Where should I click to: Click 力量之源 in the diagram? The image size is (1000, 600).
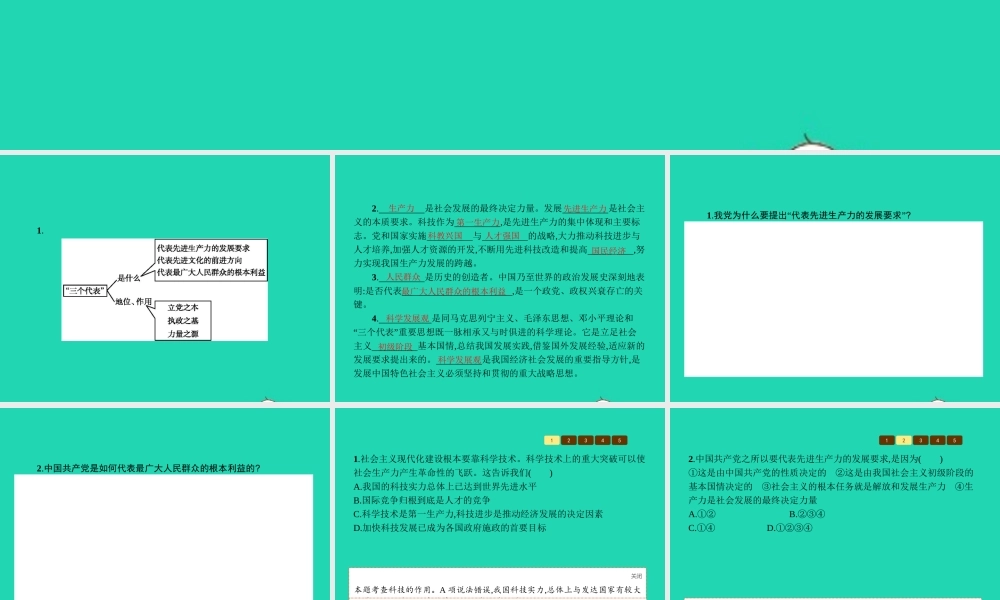[183, 334]
